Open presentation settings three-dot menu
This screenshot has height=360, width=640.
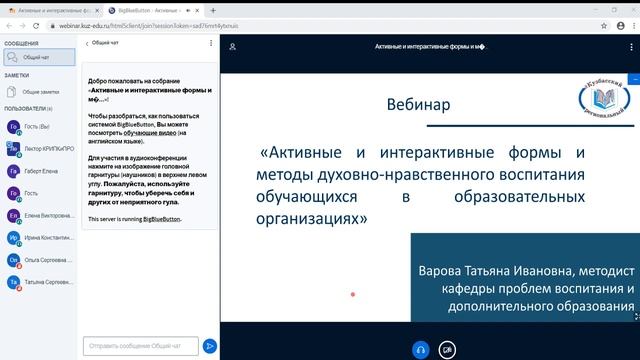click(631, 47)
